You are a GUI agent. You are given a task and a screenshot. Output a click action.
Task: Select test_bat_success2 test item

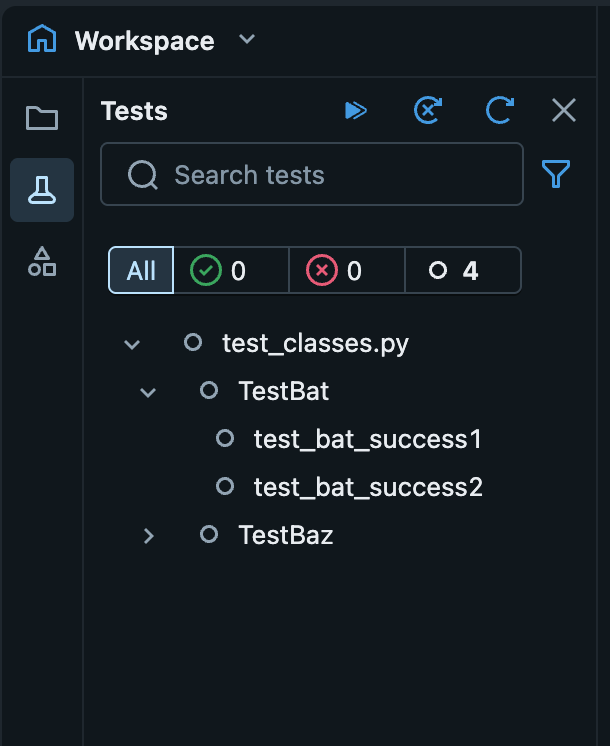(x=367, y=487)
